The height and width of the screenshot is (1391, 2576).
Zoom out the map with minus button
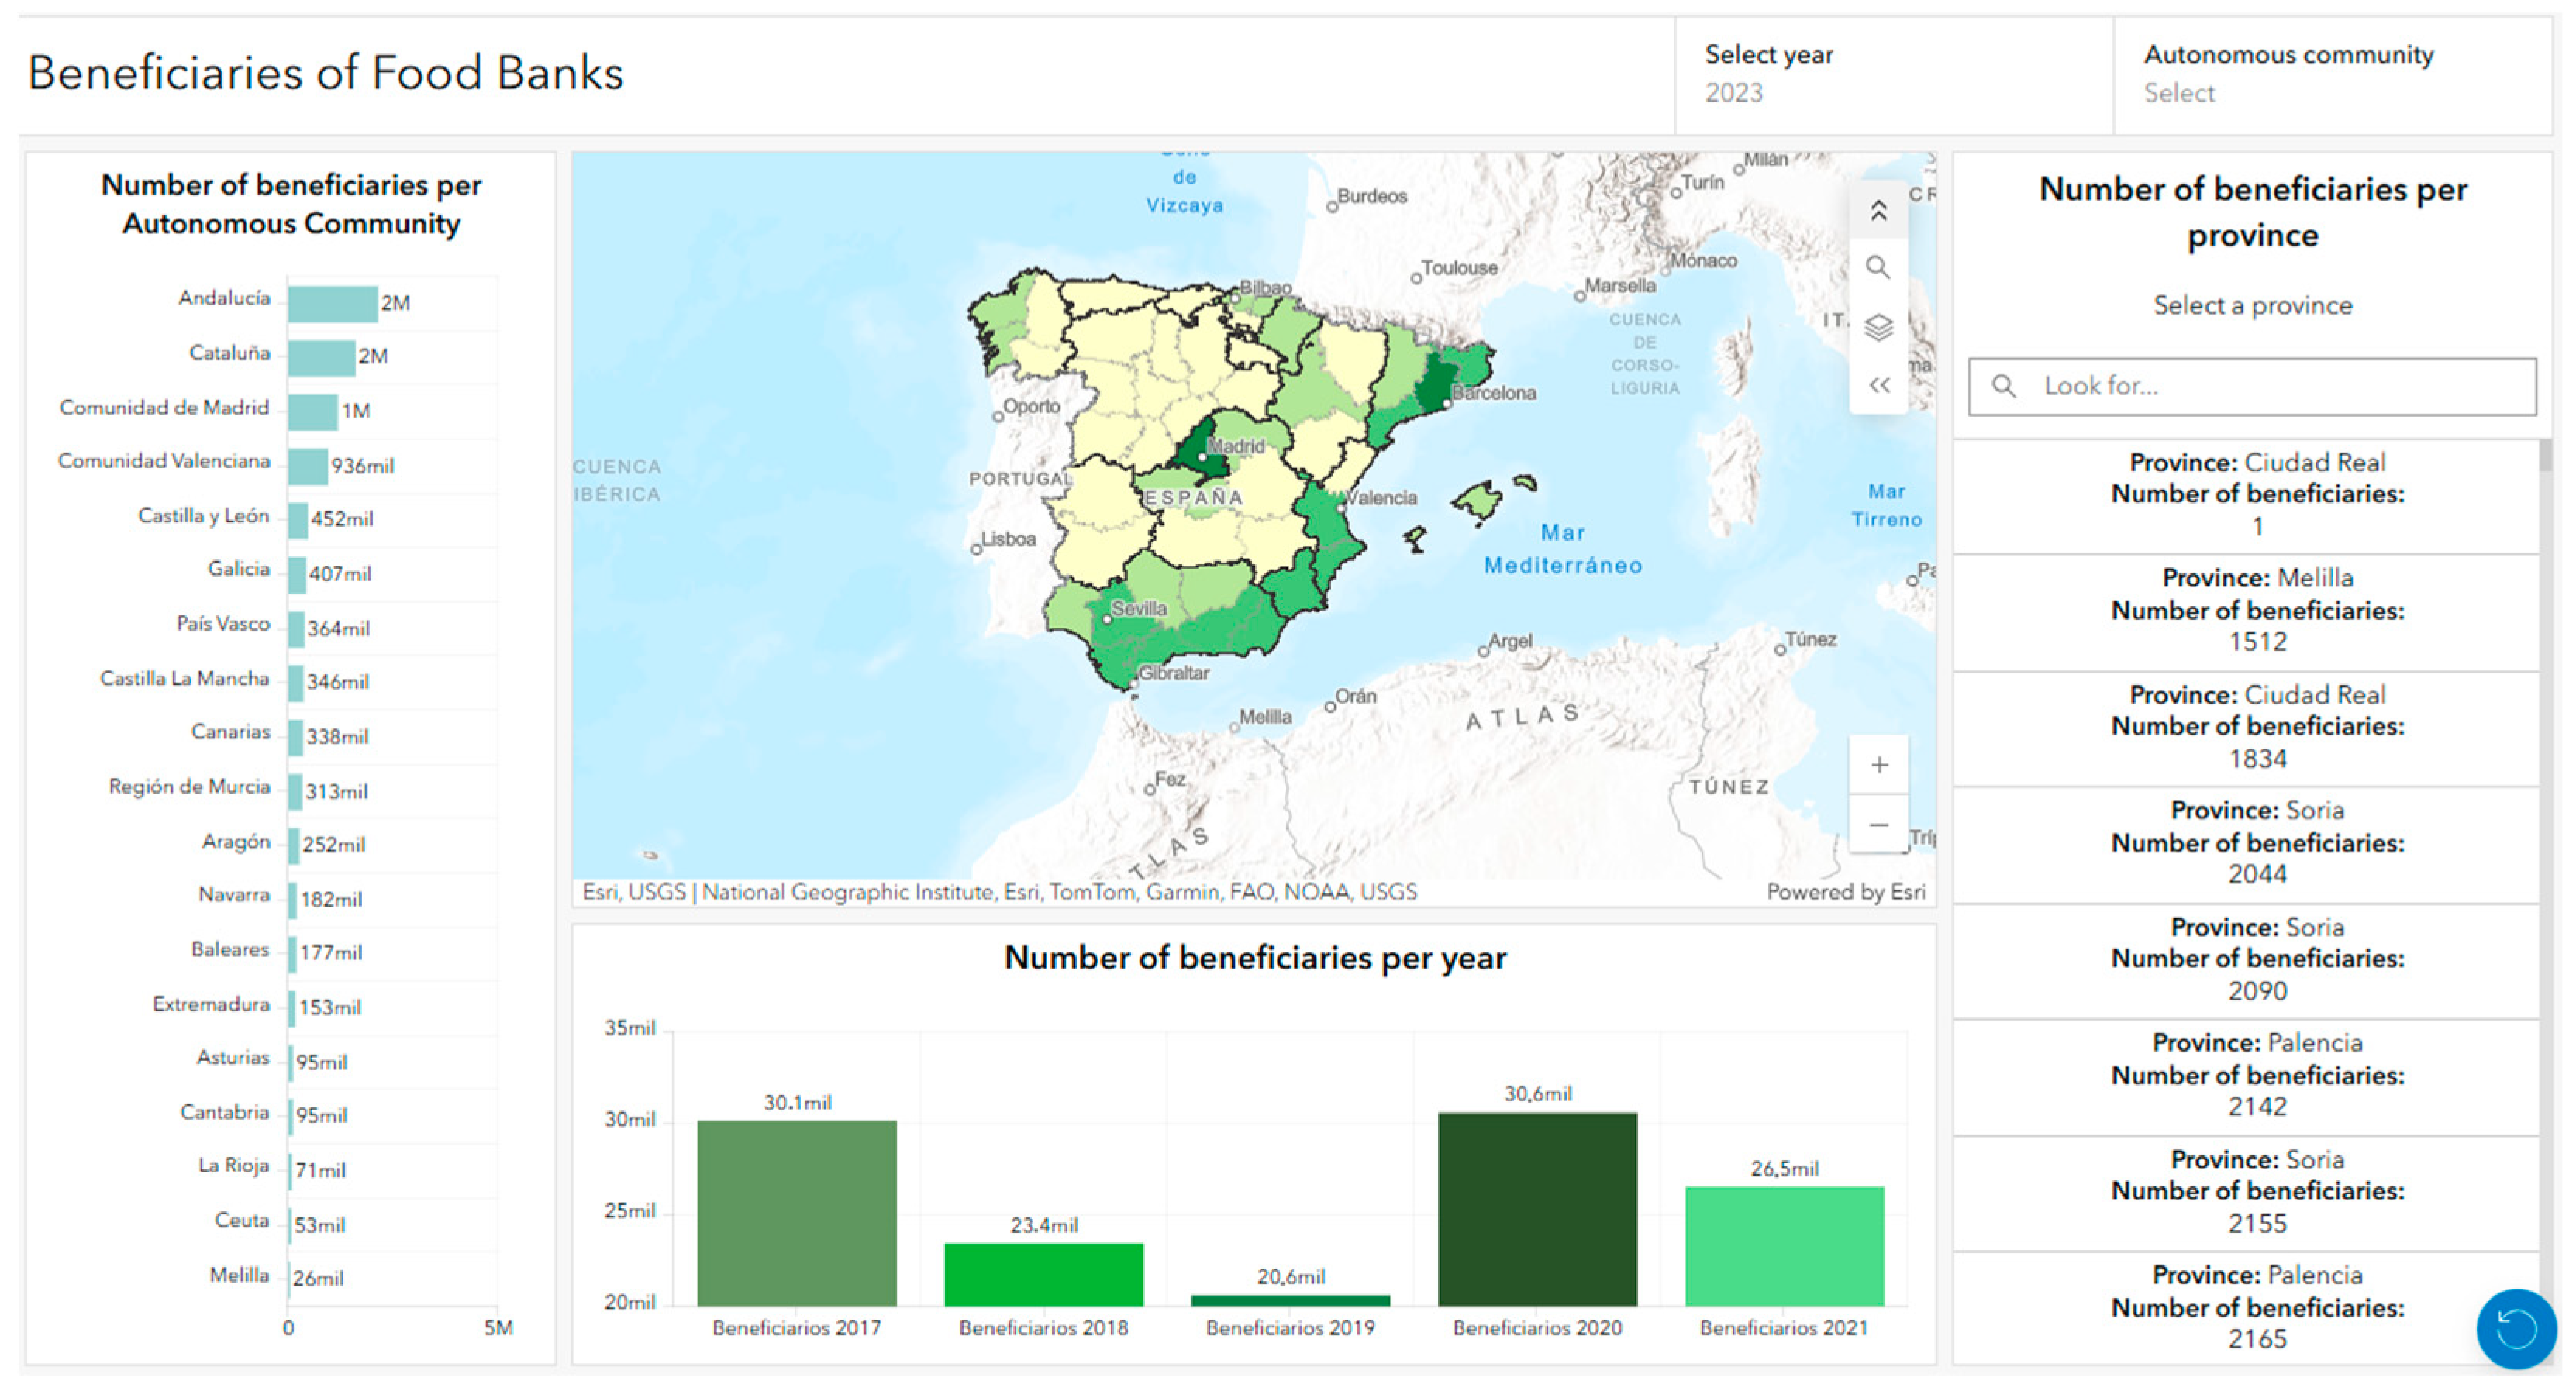click(x=1878, y=825)
